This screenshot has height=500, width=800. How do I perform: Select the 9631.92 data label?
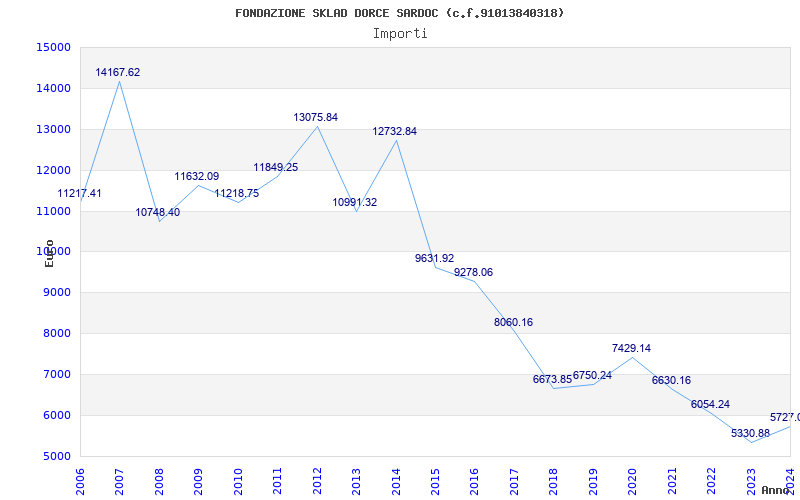click(x=435, y=258)
